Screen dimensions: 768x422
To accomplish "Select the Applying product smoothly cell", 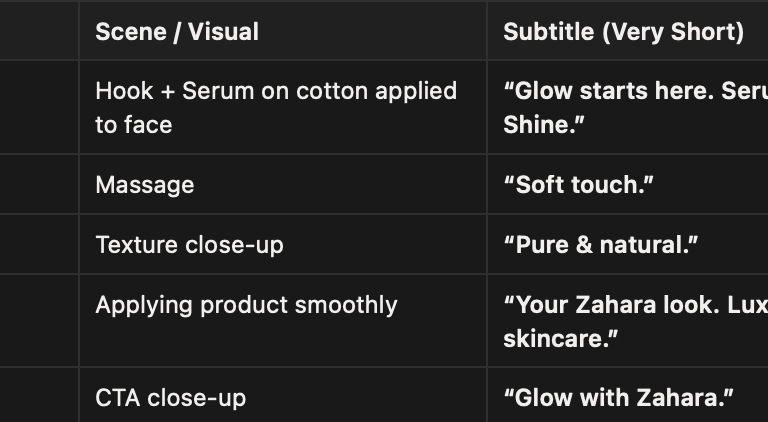I will click(x=246, y=305).
